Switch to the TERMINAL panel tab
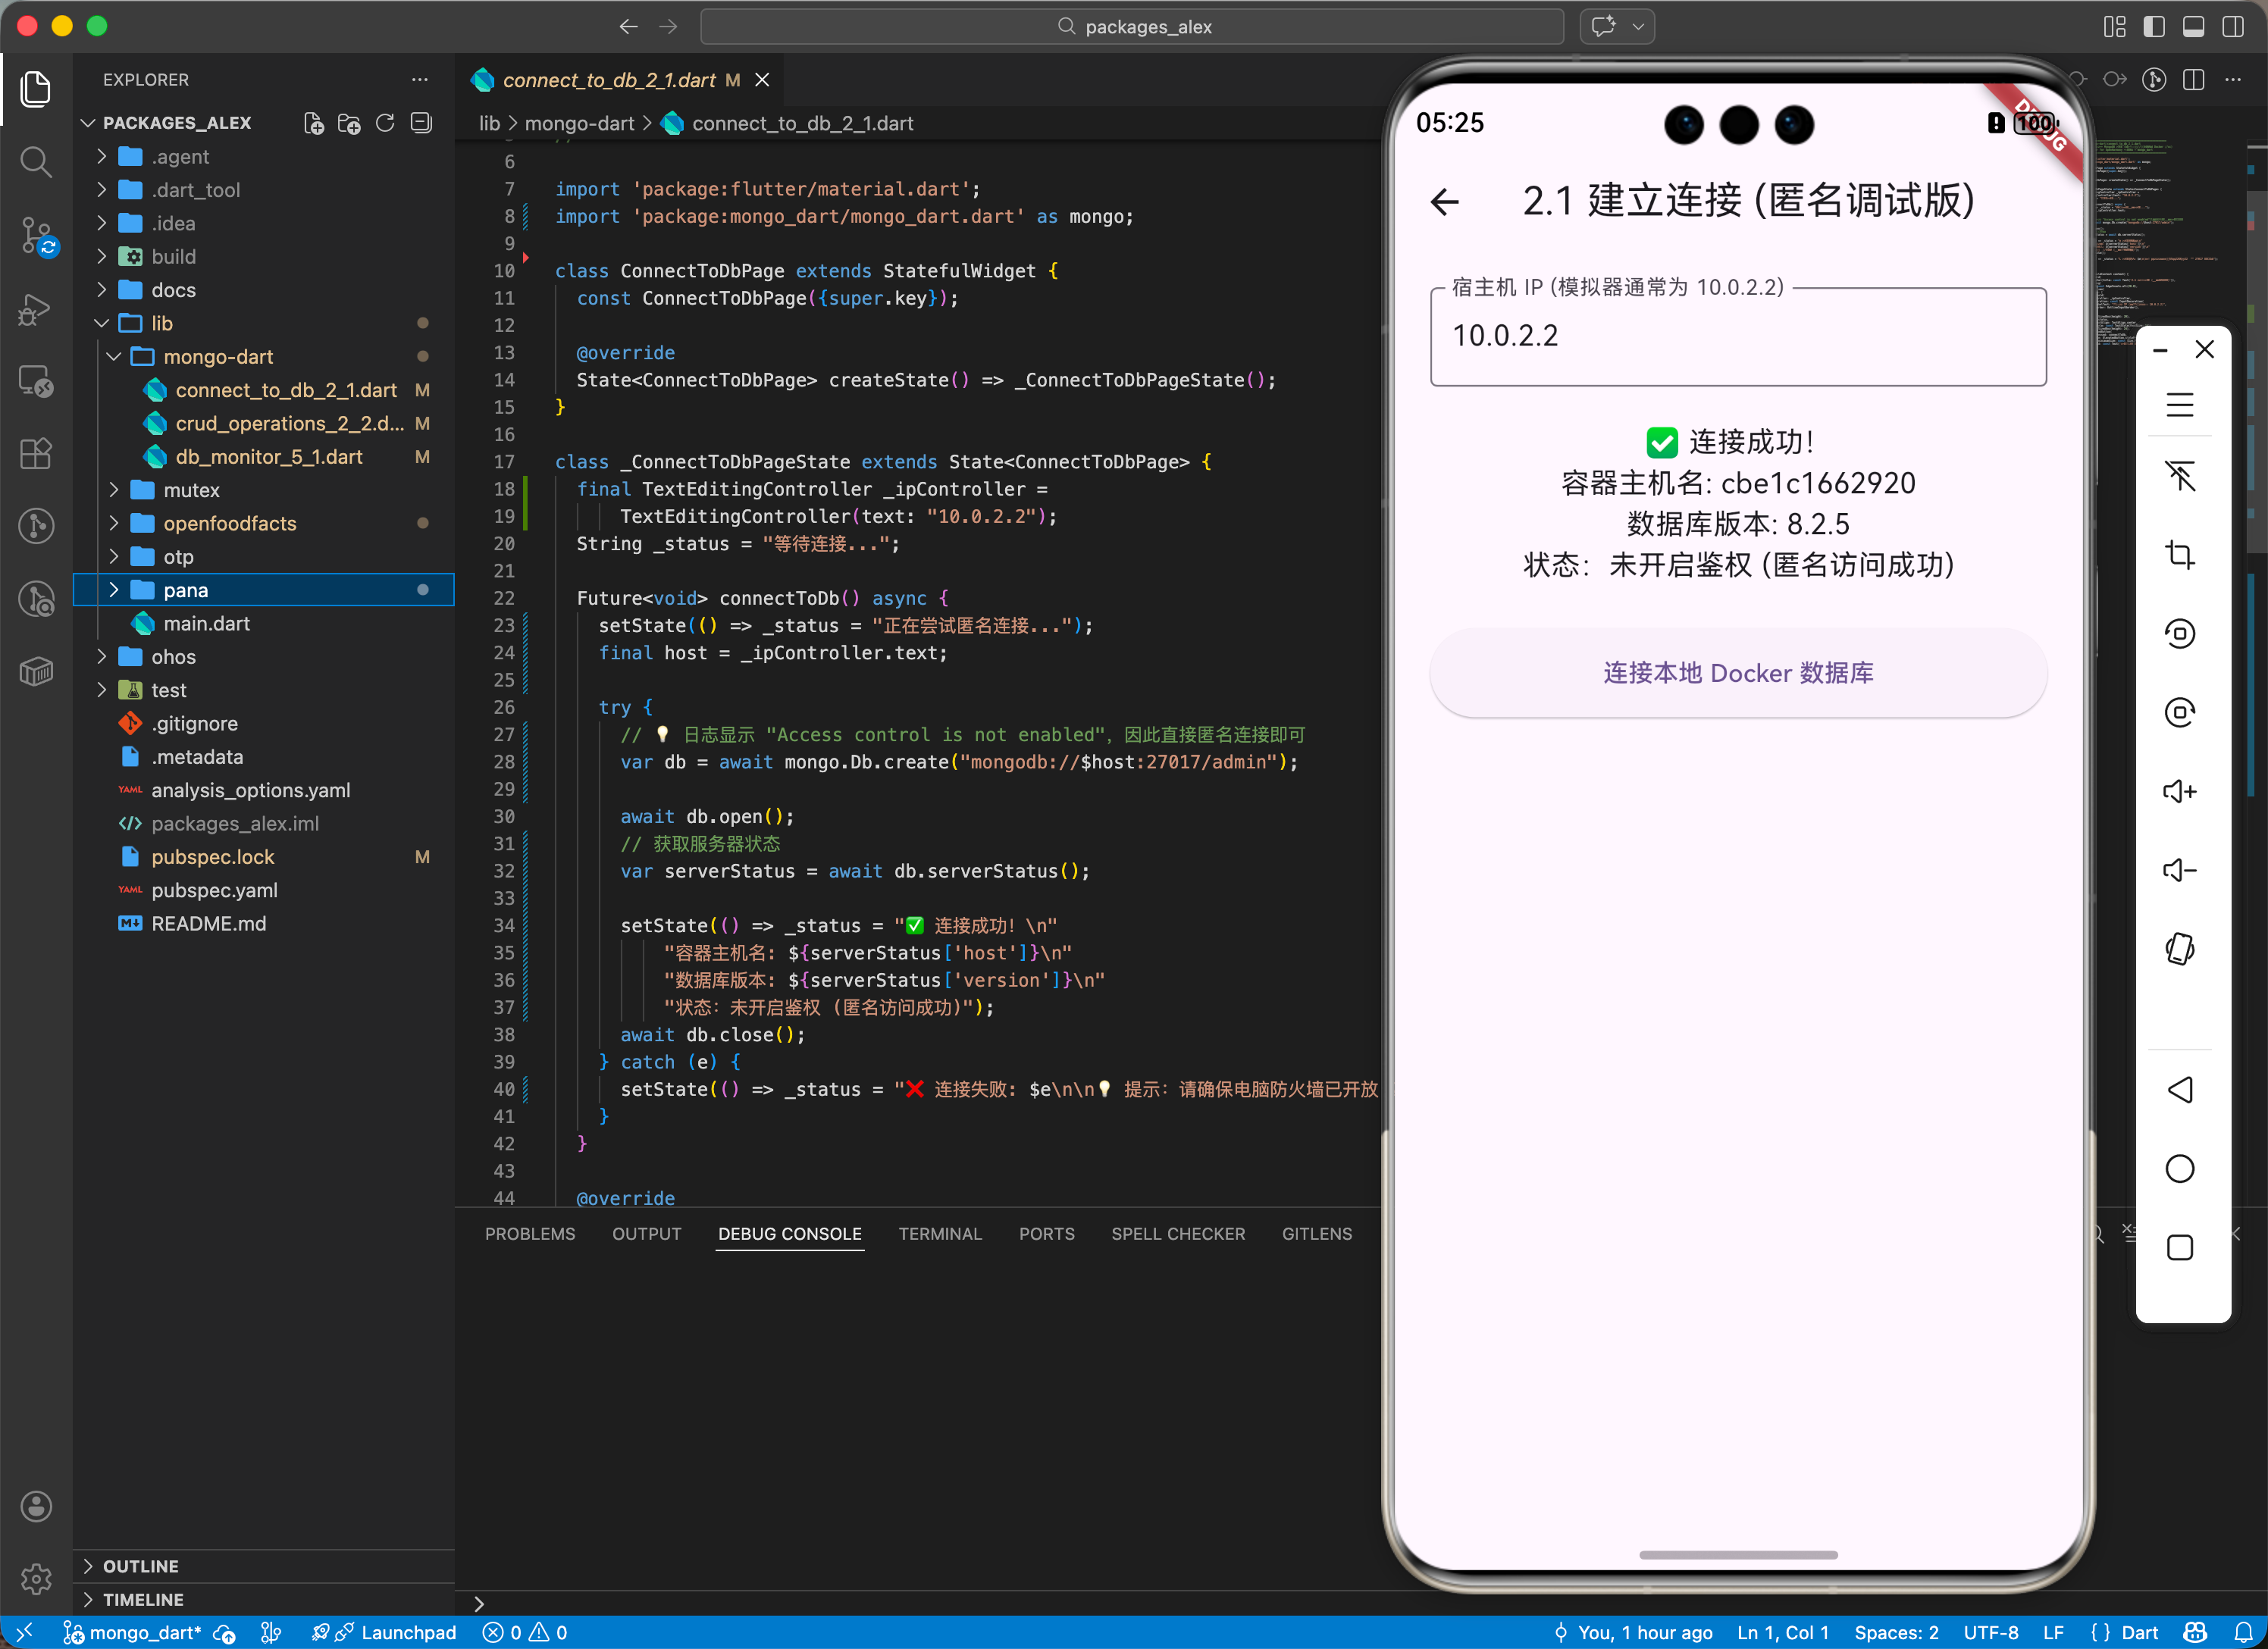This screenshot has width=2268, height=1649. (x=939, y=1234)
